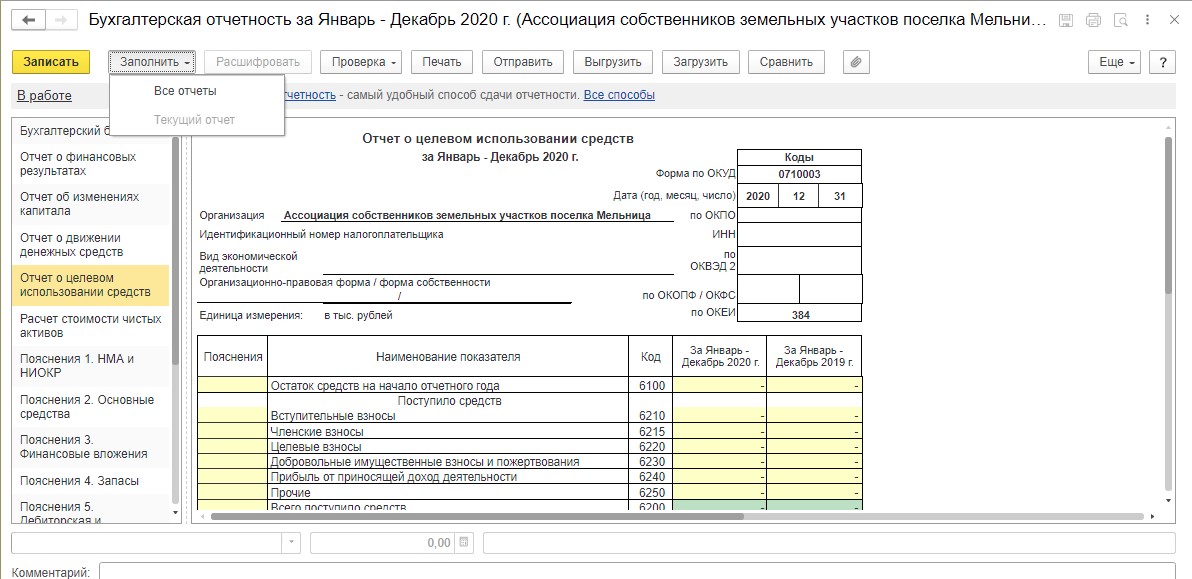Click the Расшифровать button

[258, 62]
